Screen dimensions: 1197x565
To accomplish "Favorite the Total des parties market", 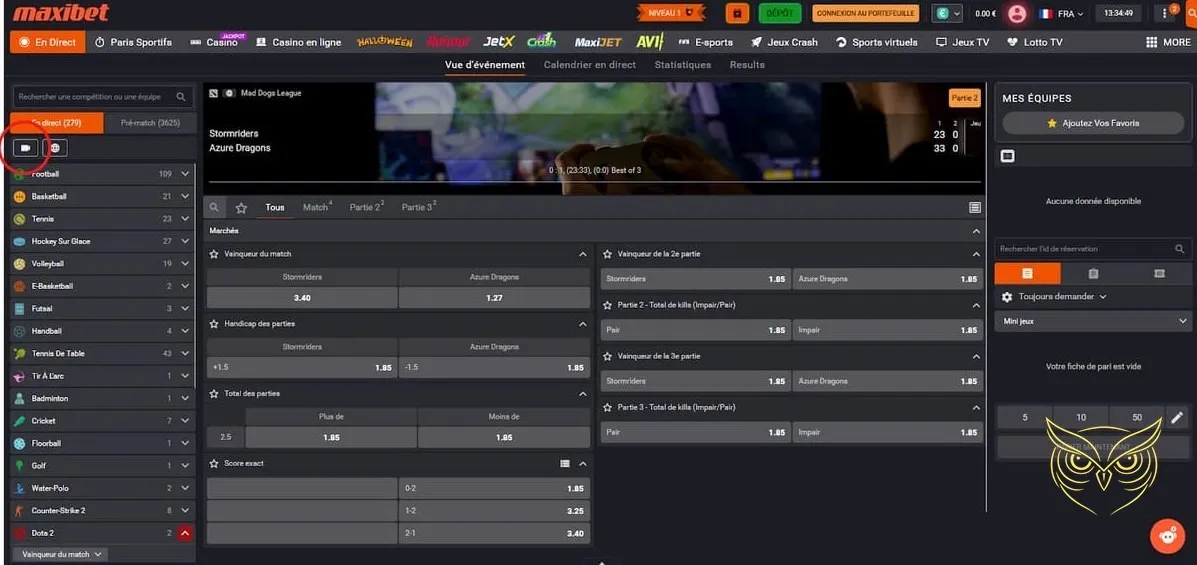I will pos(215,393).
